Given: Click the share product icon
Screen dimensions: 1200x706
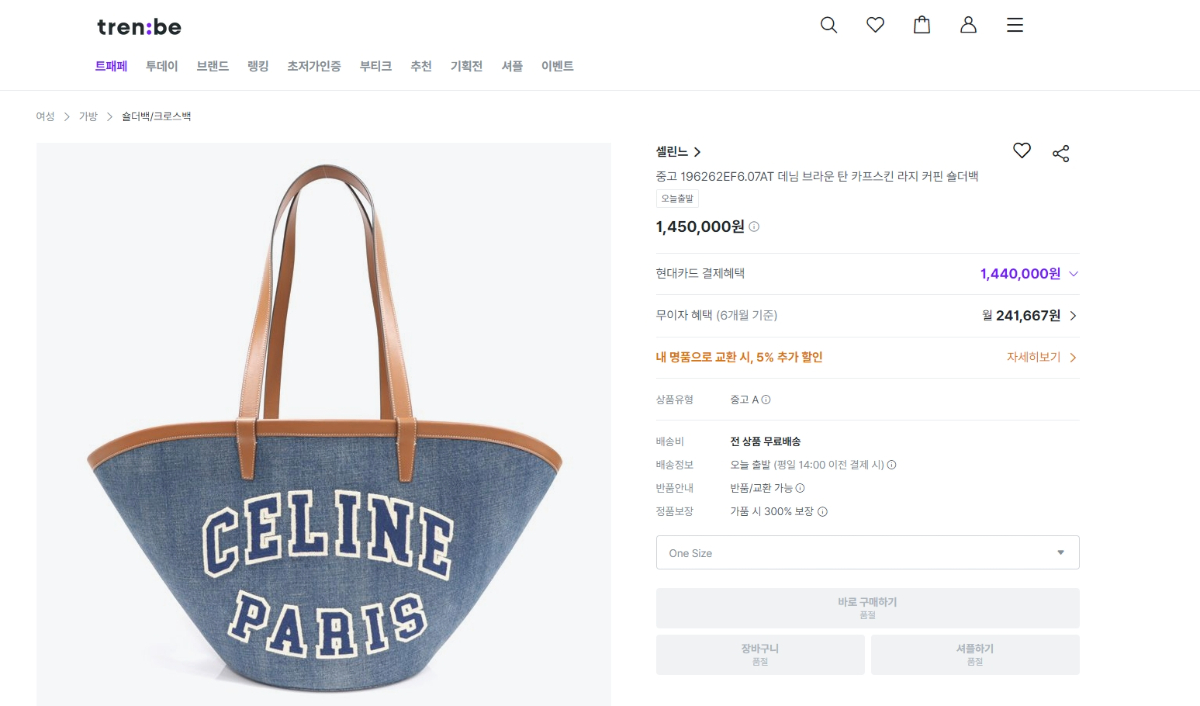Looking at the screenshot, I should tap(1061, 153).
